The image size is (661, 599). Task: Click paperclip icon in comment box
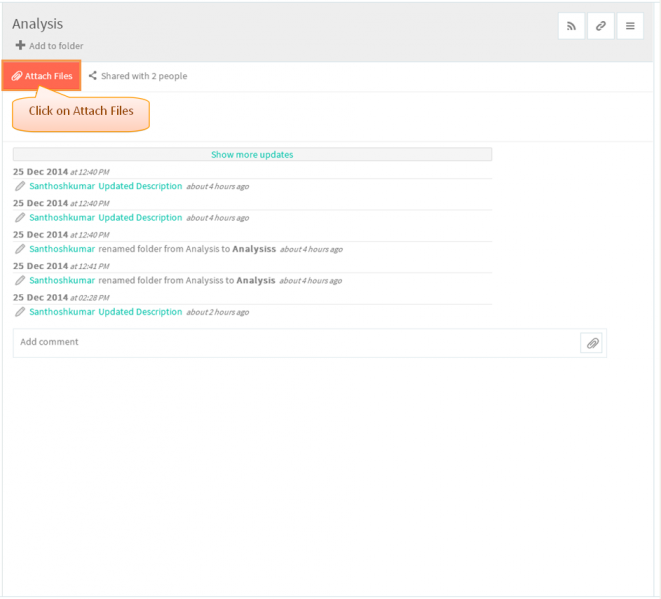pos(592,343)
